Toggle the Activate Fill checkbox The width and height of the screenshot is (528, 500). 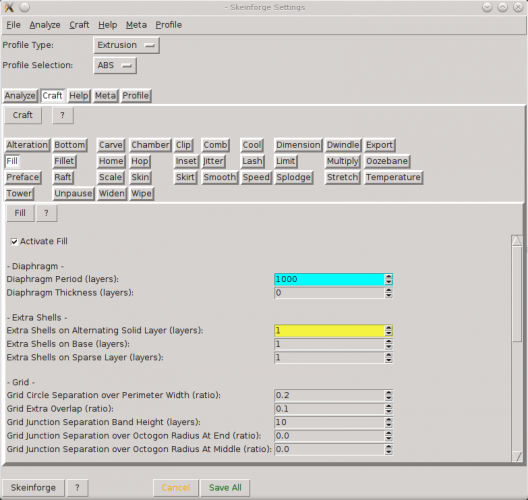[14, 242]
